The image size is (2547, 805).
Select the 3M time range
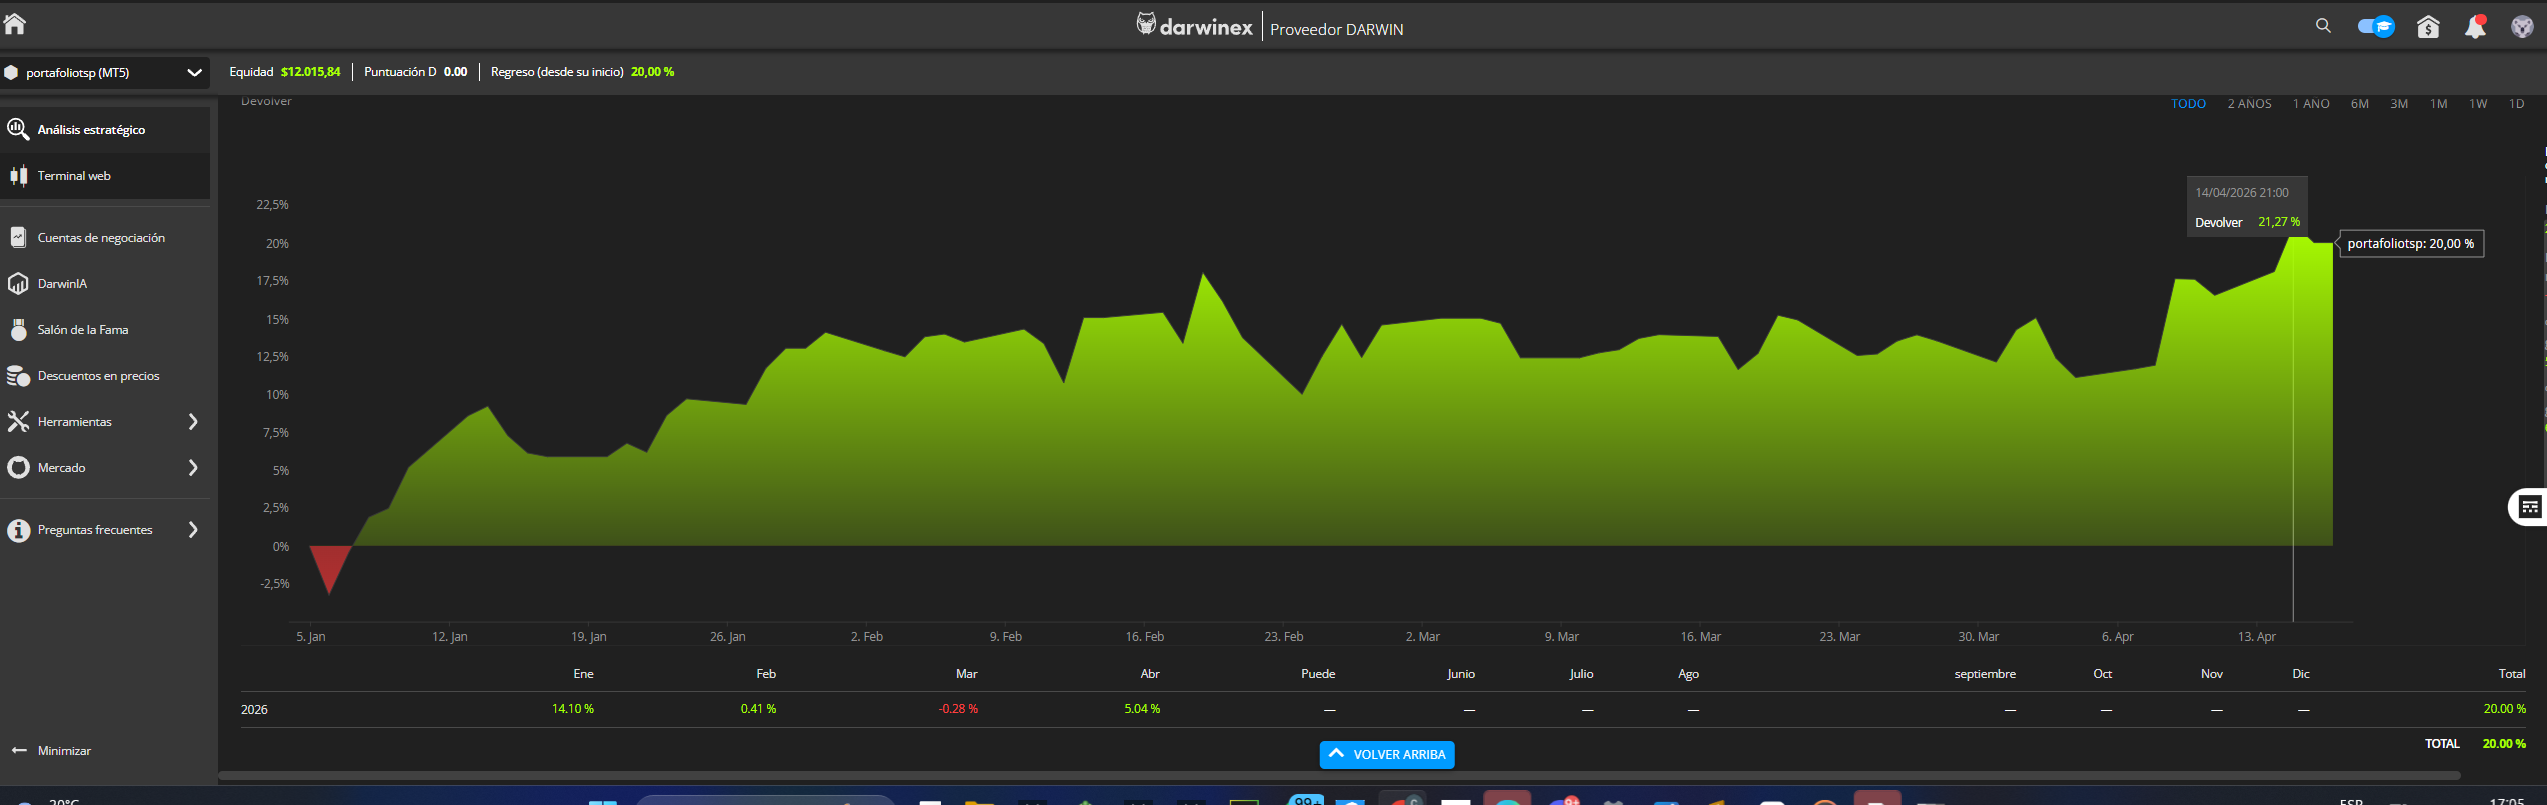tap(2398, 104)
